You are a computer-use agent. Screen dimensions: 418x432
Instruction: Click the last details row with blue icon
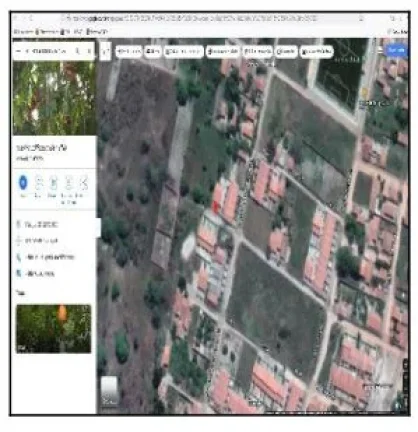pyautogui.click(x=53, y=274)
